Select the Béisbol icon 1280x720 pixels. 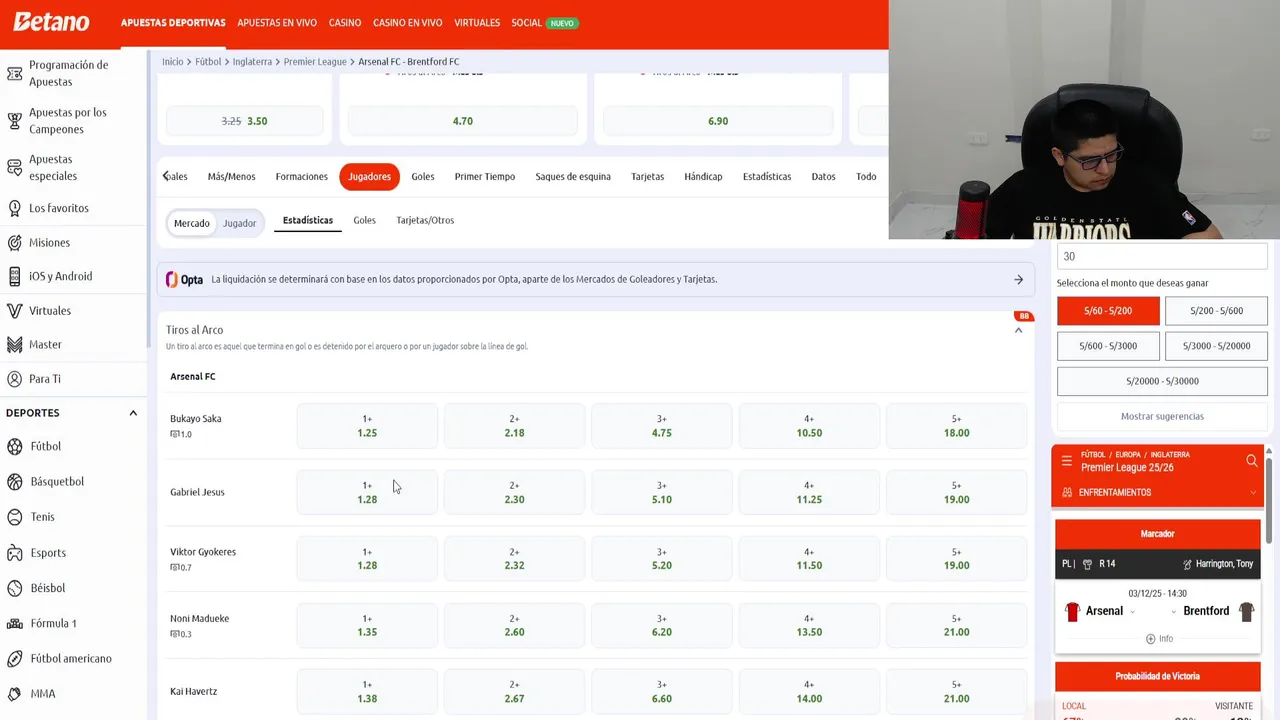[x=14, y=588]
